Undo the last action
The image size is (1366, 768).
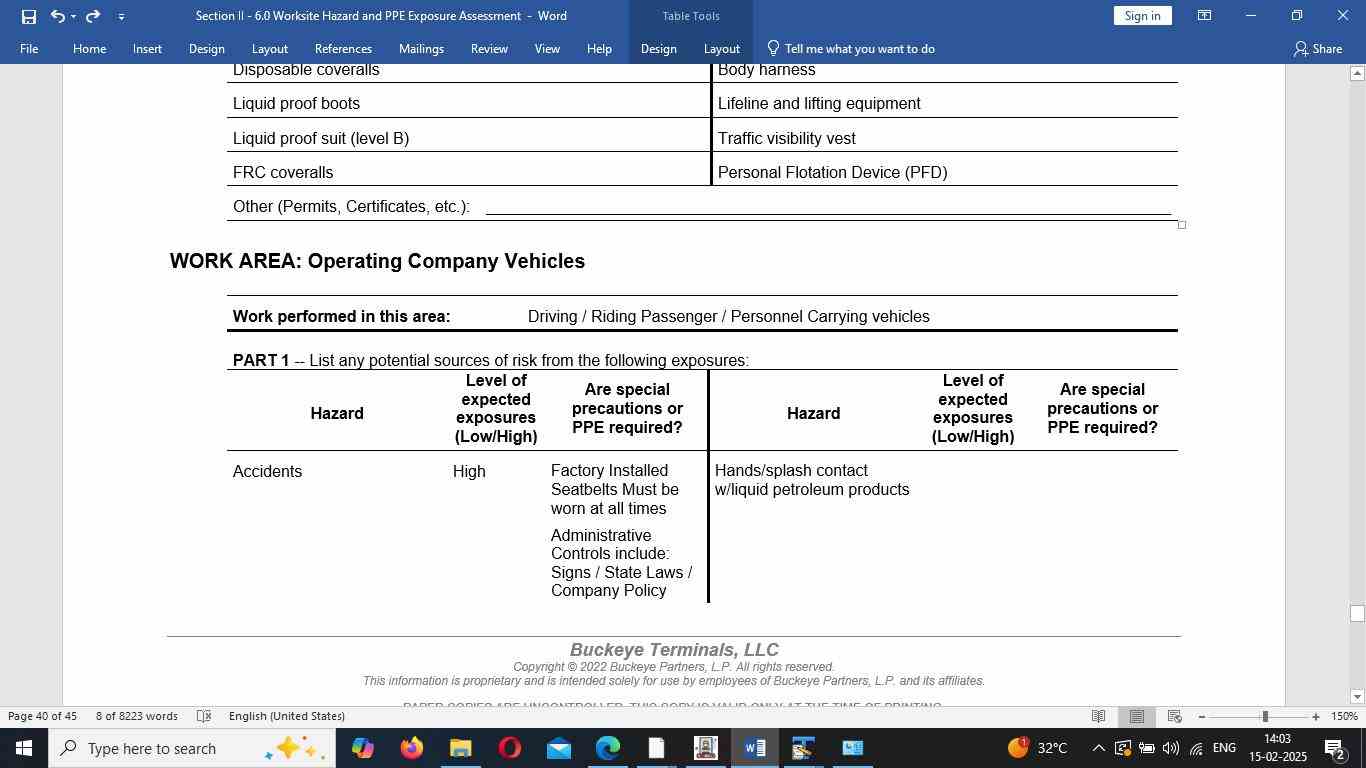(x=58, y=16)
